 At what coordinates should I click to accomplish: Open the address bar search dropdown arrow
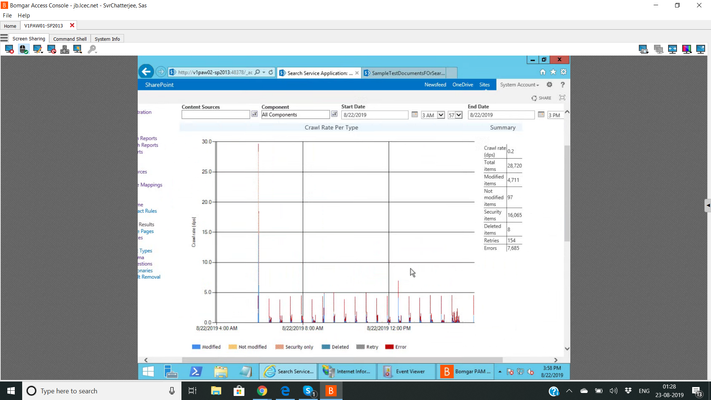point(264,72)
